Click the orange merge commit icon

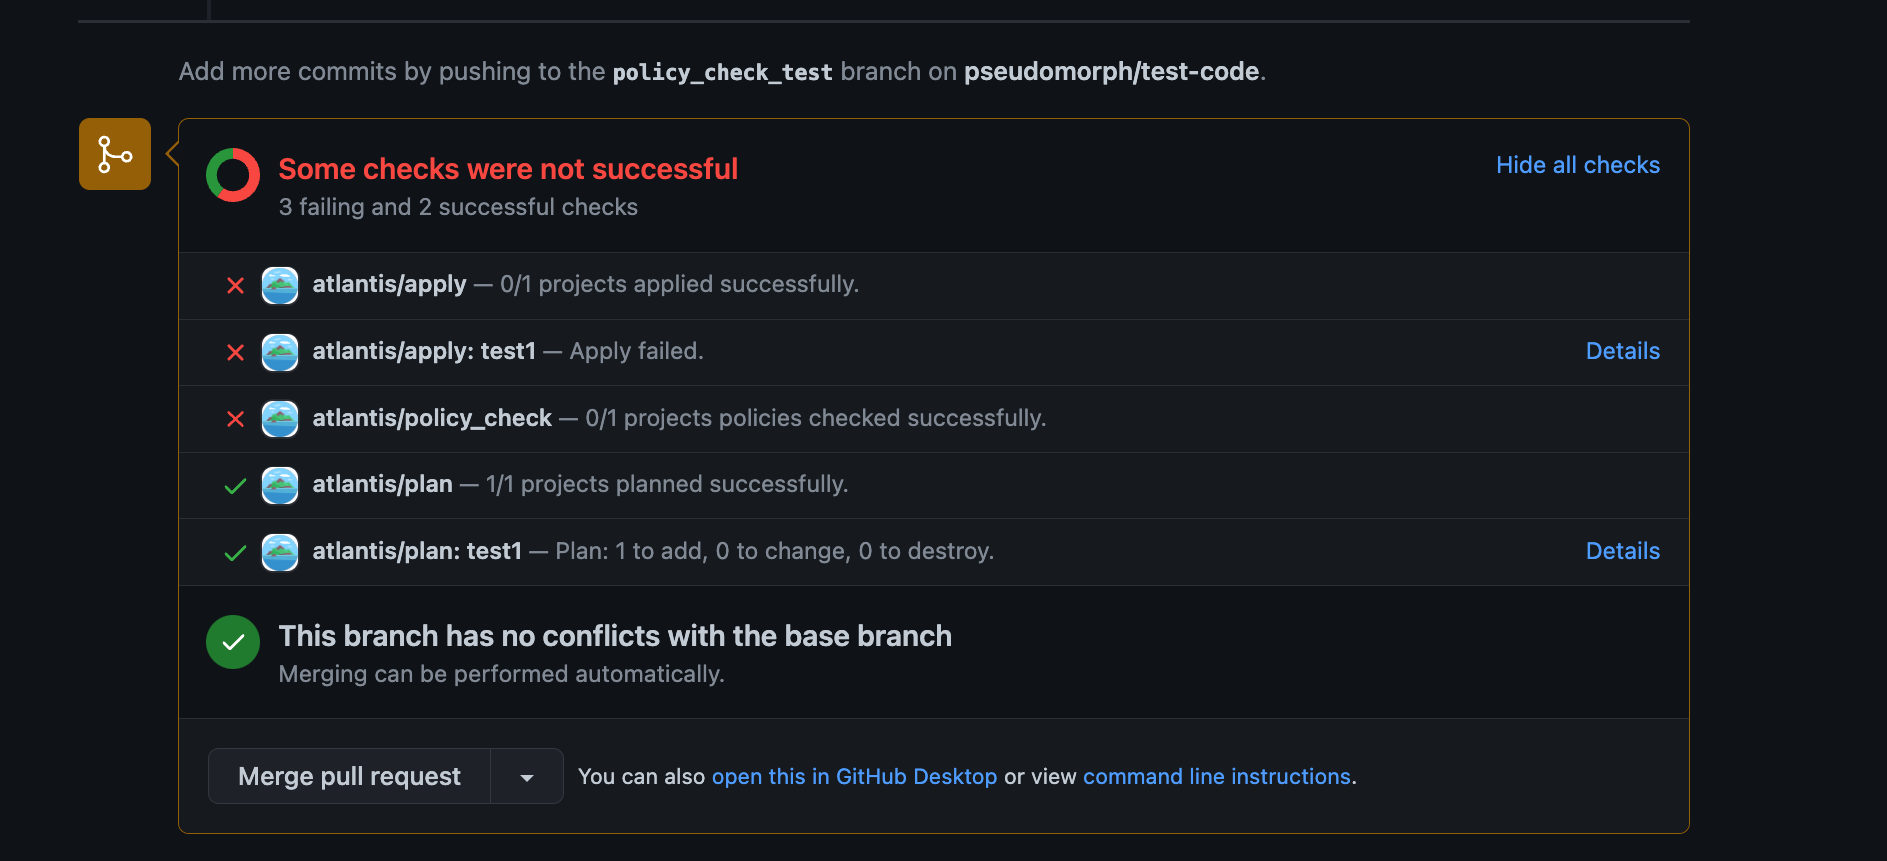(x=114, y=154)
